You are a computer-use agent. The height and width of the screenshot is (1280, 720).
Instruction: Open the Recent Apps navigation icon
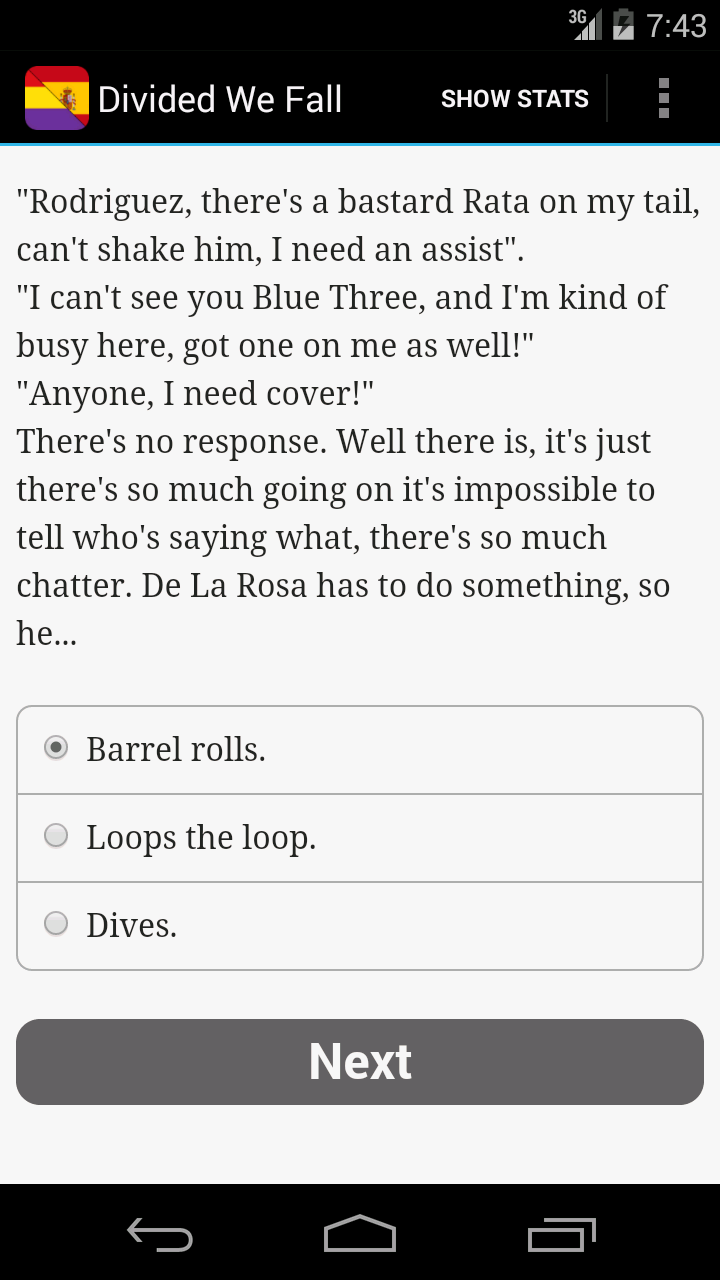coord(561,1235)
